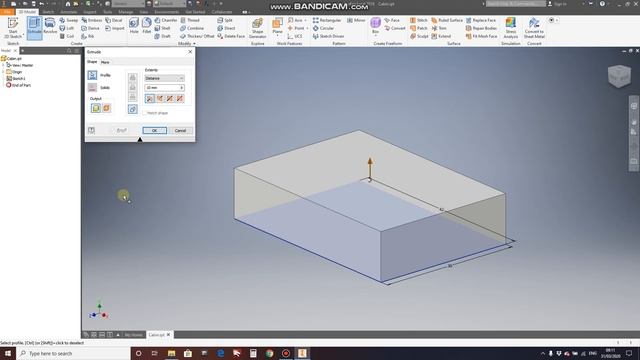Image resolution: width=640 pixels, height=360 pixels.
Task: Select the Shell tool
Action: click(x=162, y=28)
